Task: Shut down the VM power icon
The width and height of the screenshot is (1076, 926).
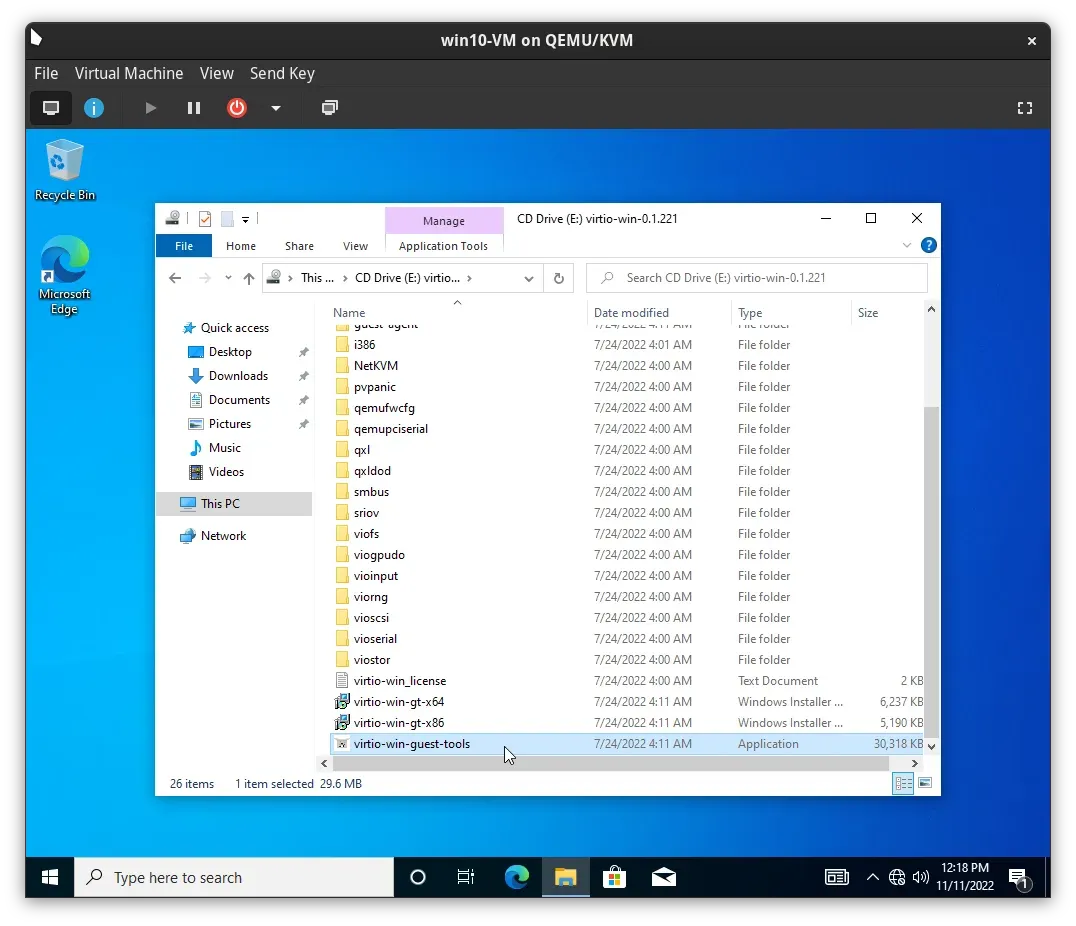Action: 237,108
